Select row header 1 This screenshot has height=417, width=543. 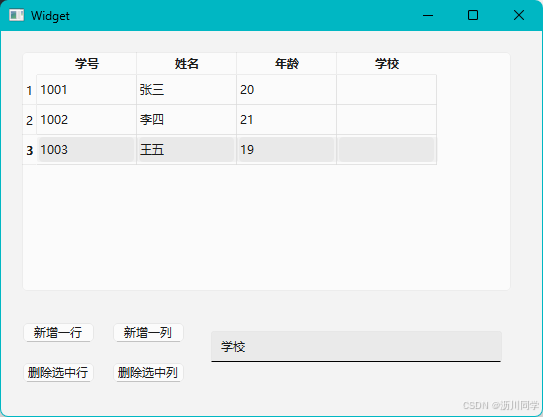tap(29, 90)
